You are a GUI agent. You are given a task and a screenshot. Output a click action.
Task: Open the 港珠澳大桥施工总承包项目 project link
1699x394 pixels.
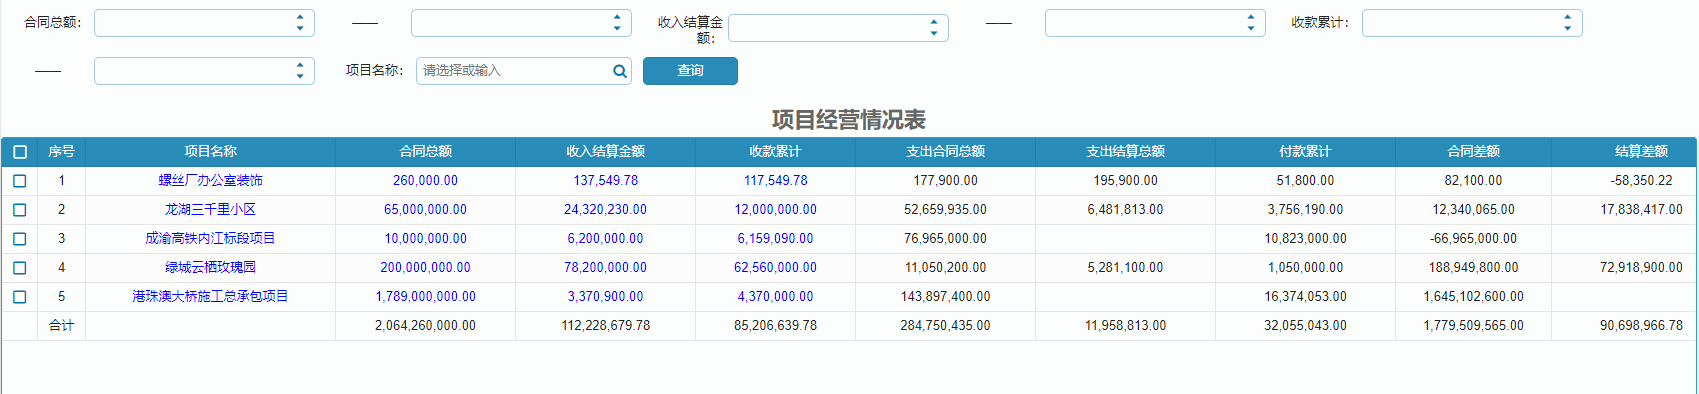pos(210,297)
